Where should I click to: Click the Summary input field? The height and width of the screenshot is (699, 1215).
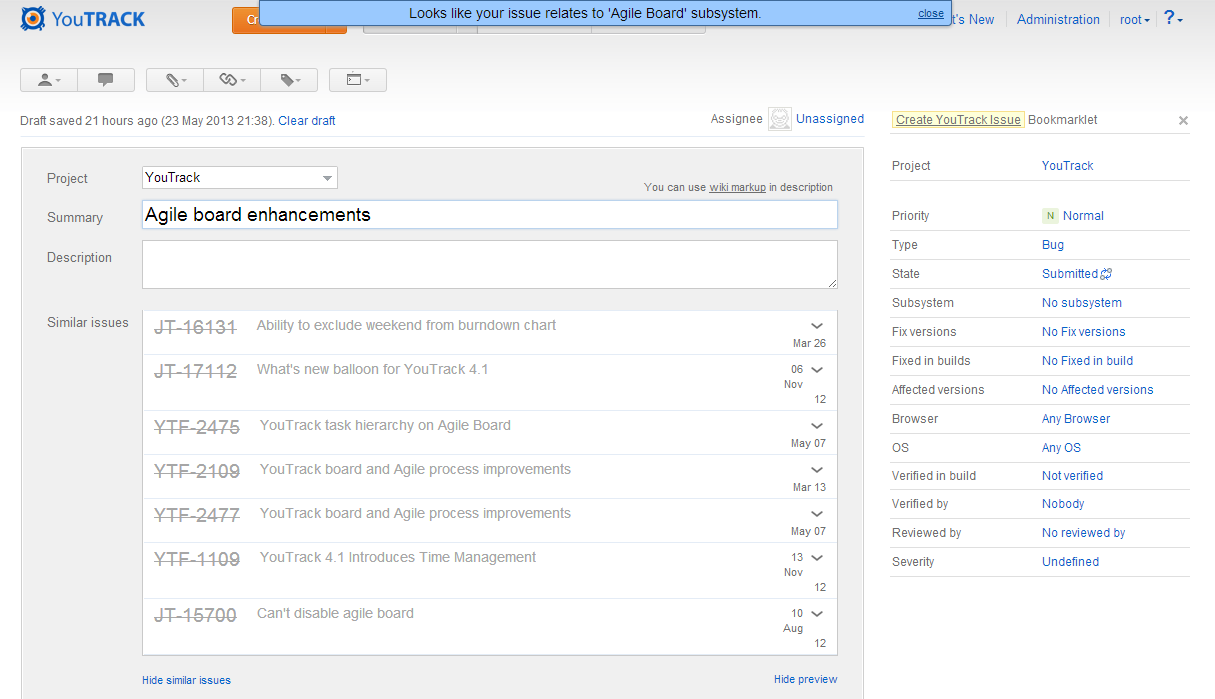(x=490, y=215)
